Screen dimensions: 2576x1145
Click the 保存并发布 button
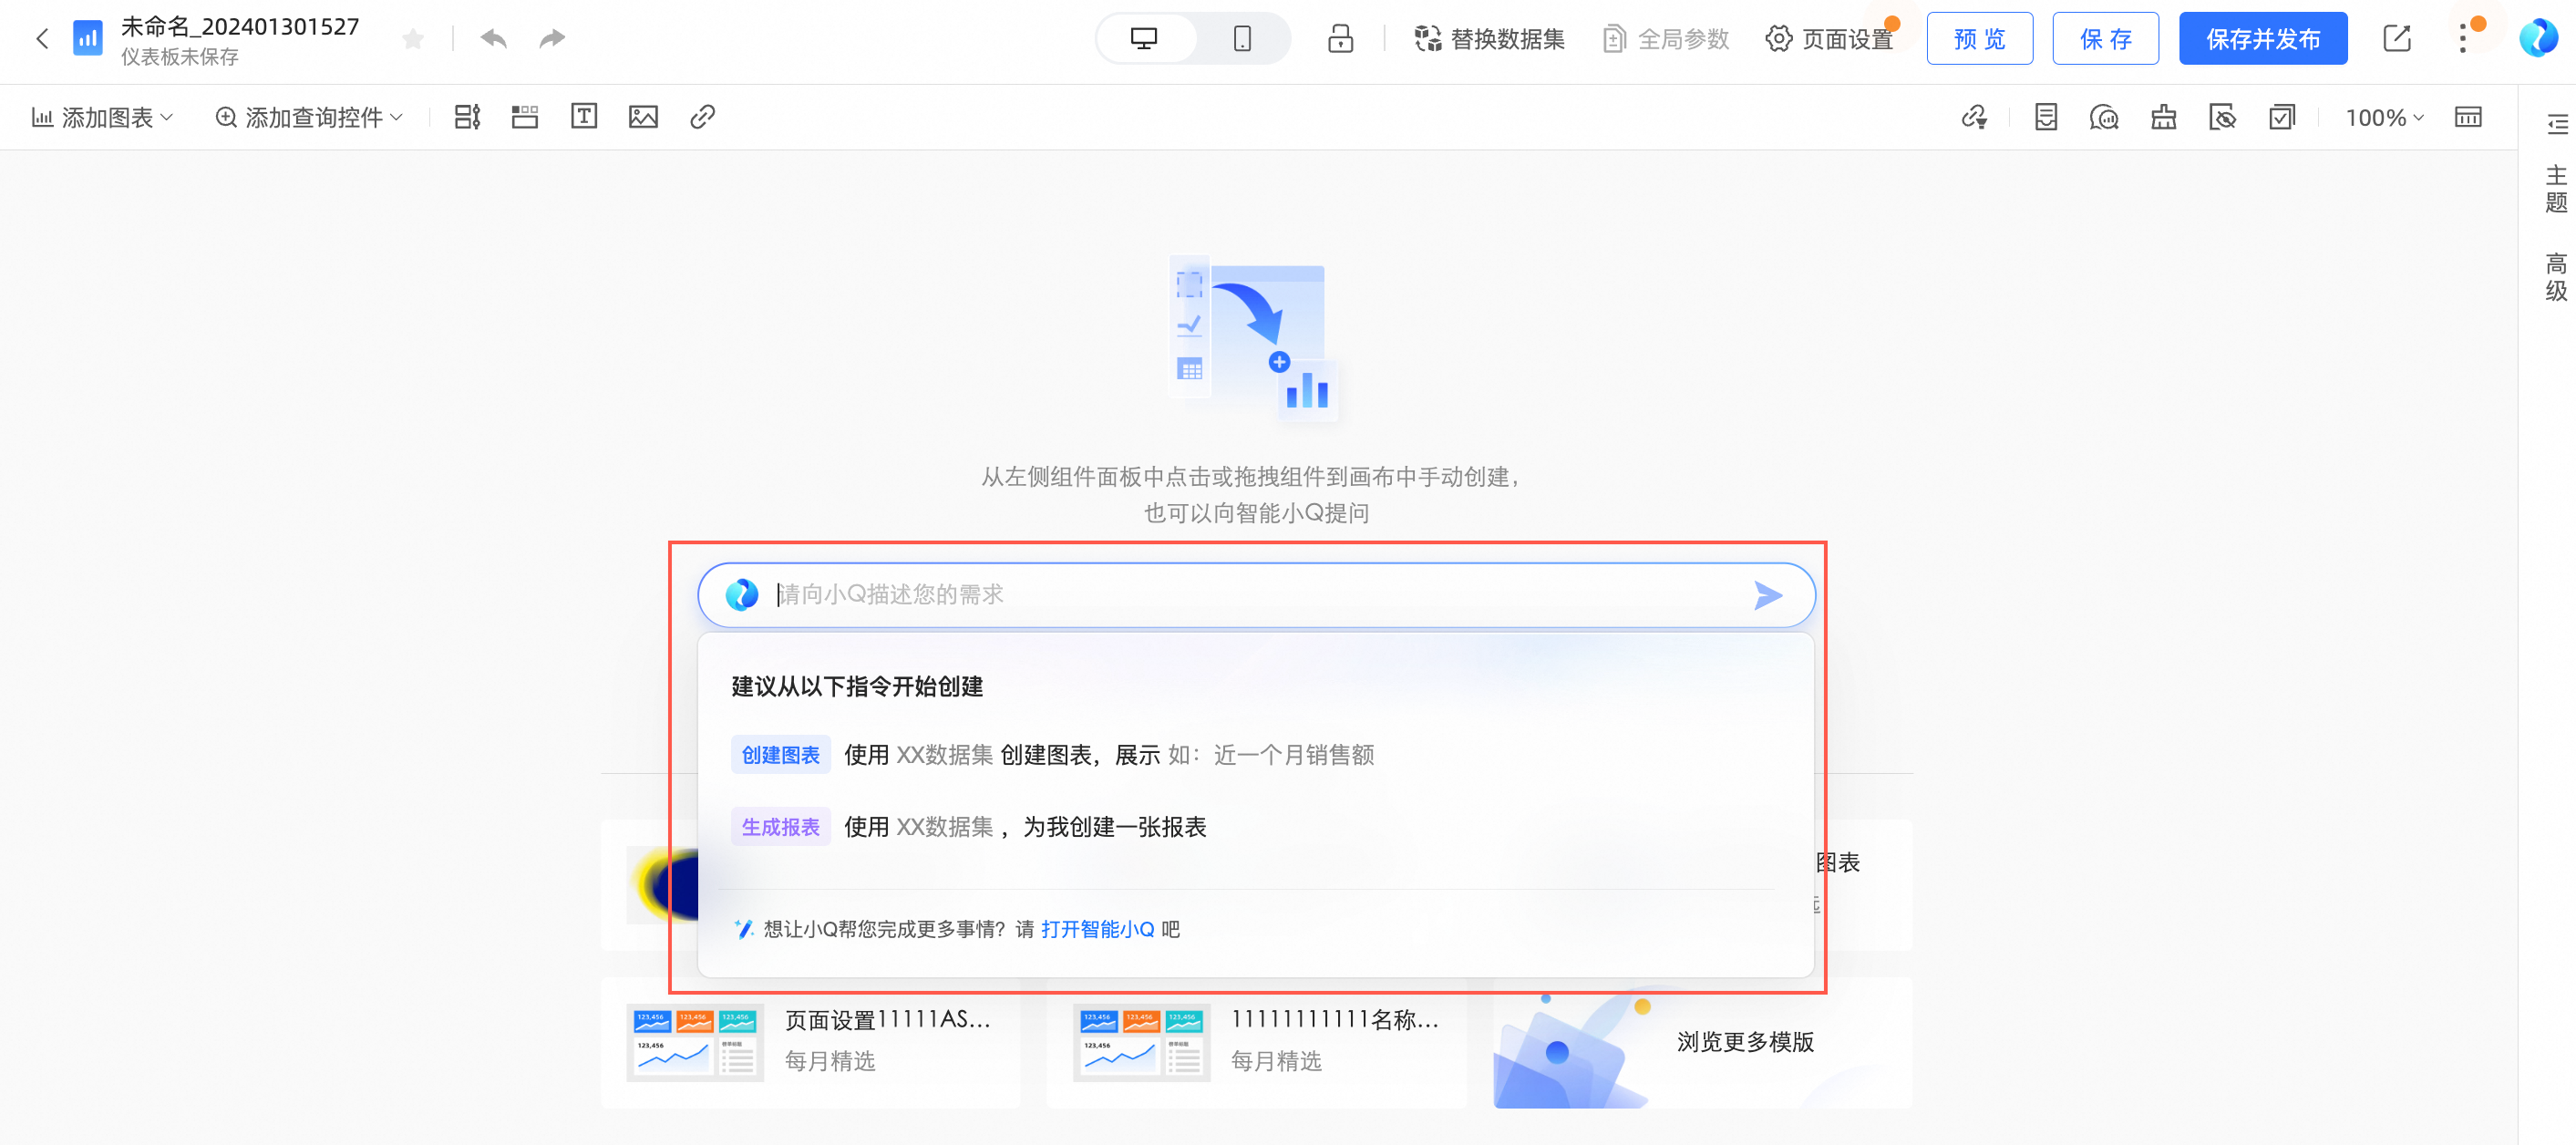[2262, 39]
